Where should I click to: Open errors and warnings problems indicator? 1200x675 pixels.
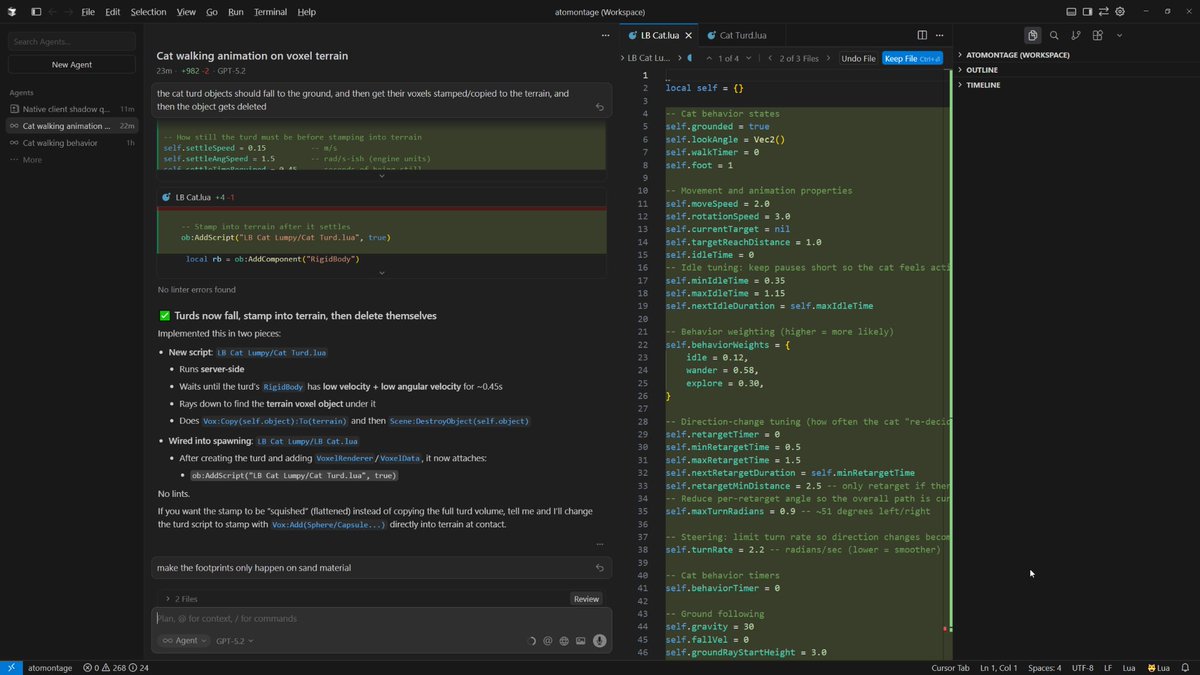tap(116, 667)
